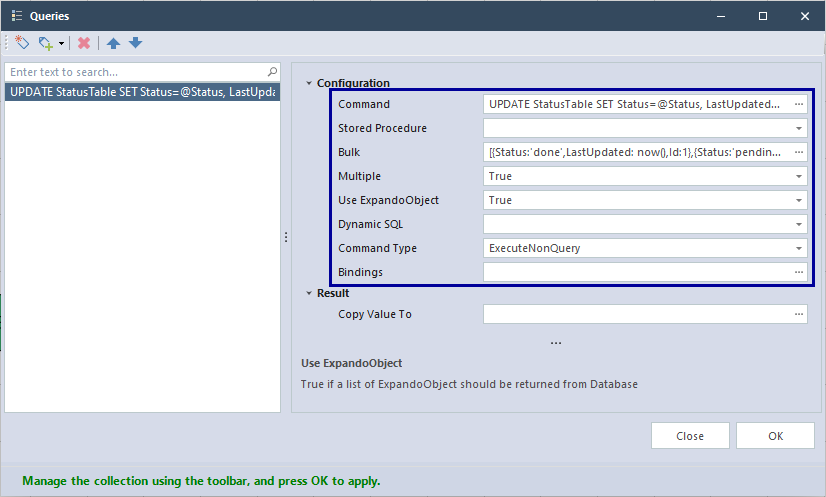The height and width of the screenshot is (497, 826).
Task: Open the add query dropdown arrow in toolbar
Action: [61, 43]
